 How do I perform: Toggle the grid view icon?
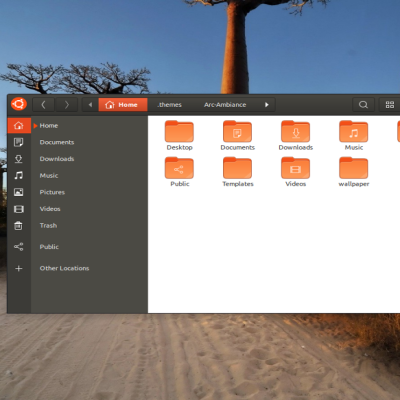390,105
